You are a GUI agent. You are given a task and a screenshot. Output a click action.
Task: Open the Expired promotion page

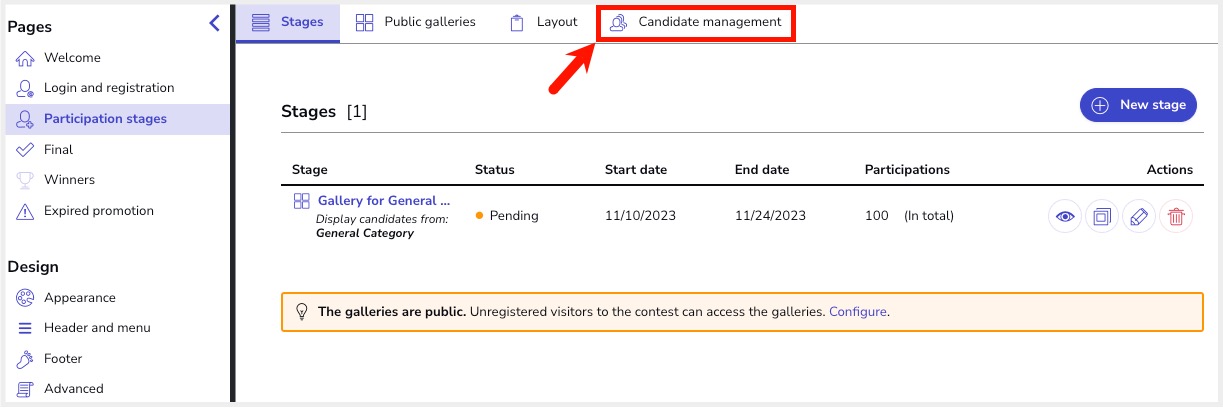tap(98, 211)
